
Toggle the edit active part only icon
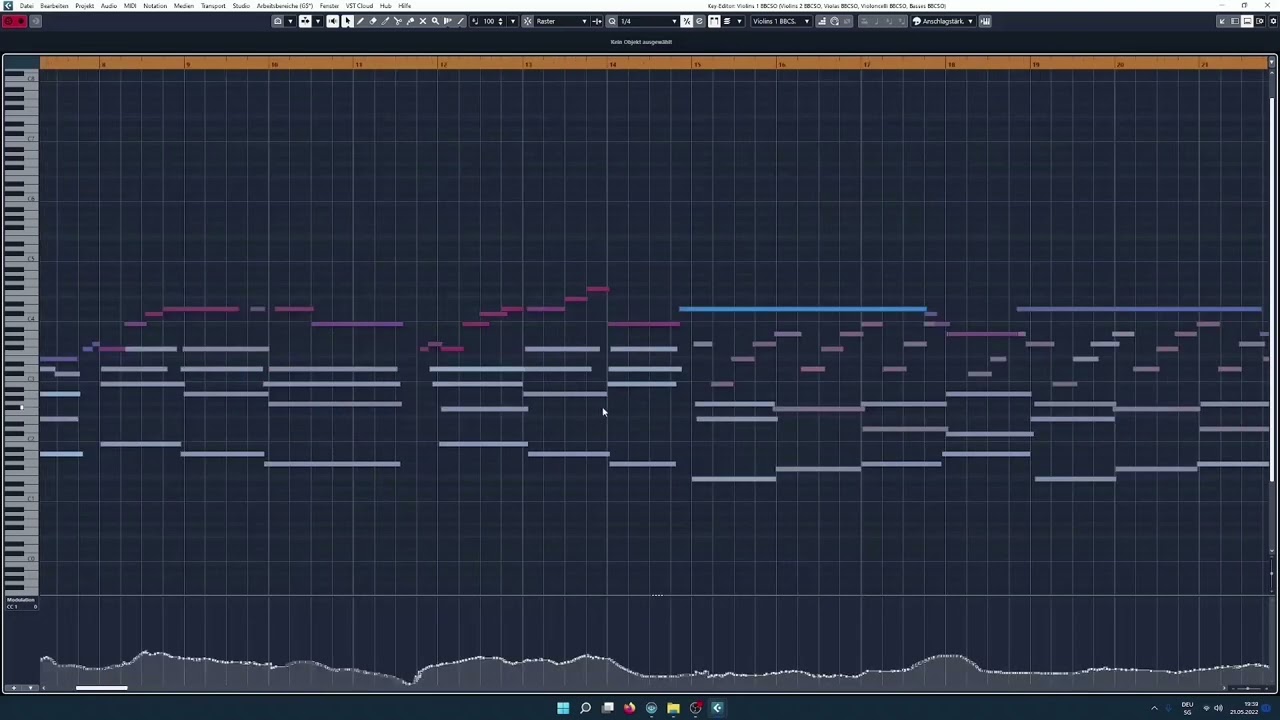tap(727, 21)
